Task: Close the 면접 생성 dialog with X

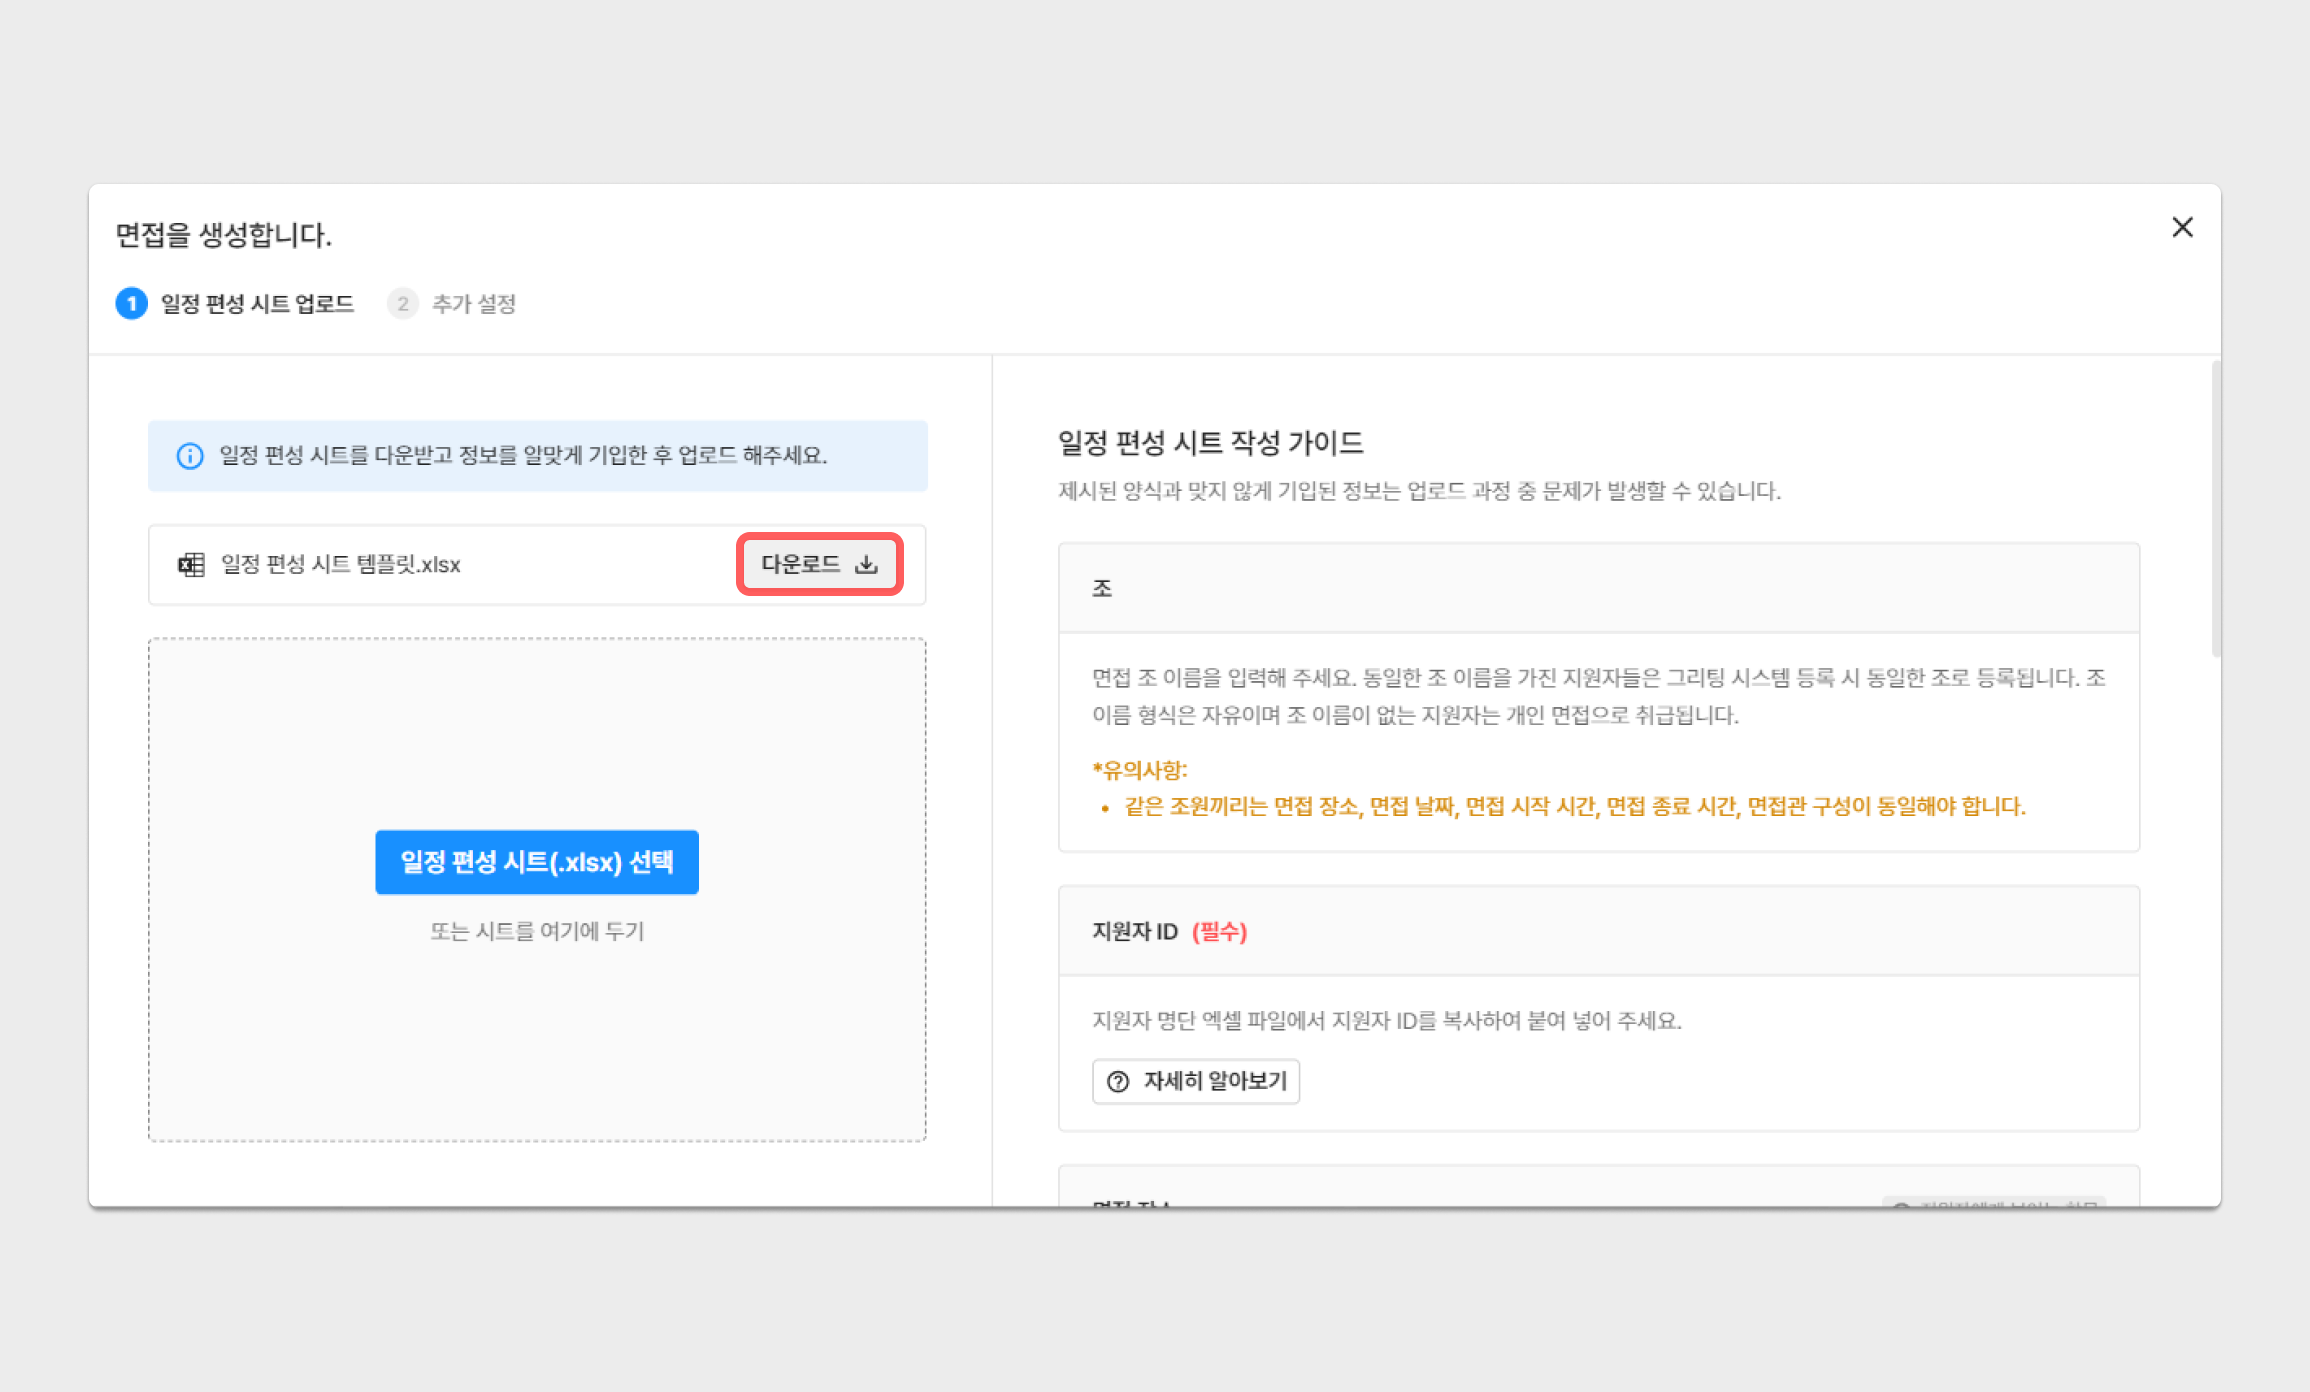Action: pyautogui.click(x=2182, y=228)
